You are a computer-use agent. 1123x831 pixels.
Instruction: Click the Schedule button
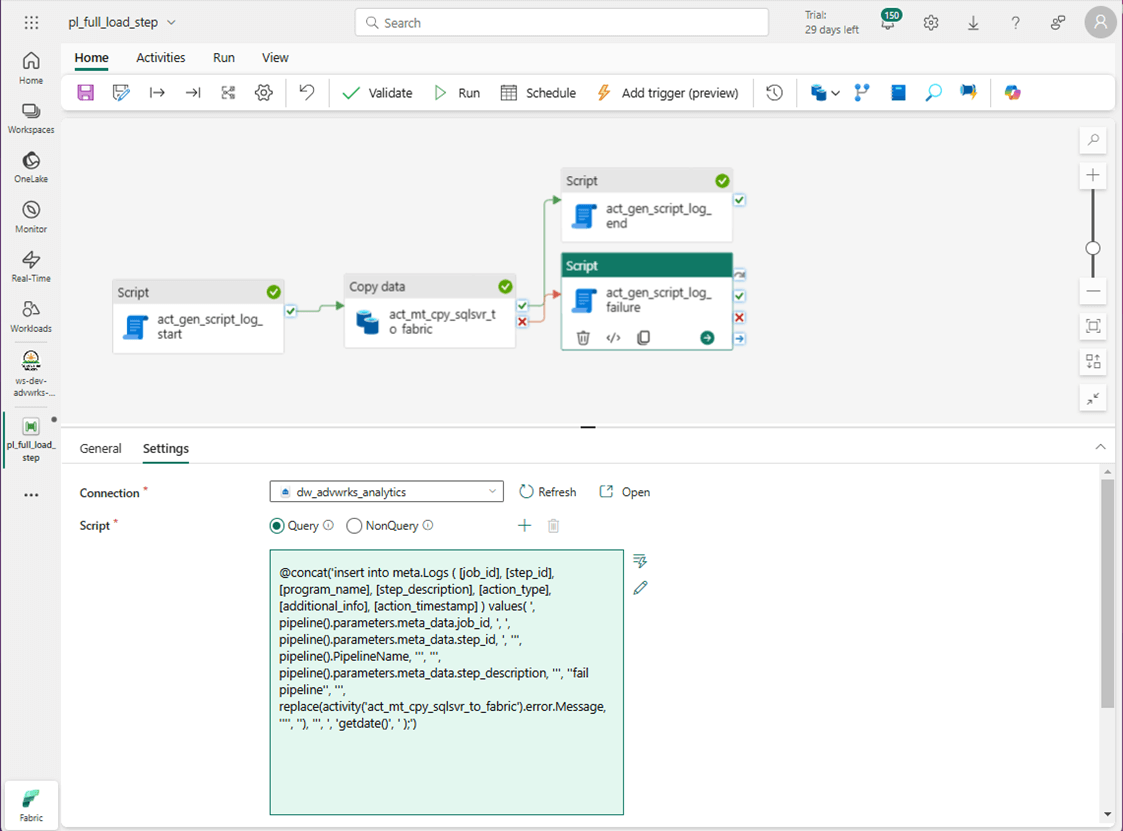538,92
